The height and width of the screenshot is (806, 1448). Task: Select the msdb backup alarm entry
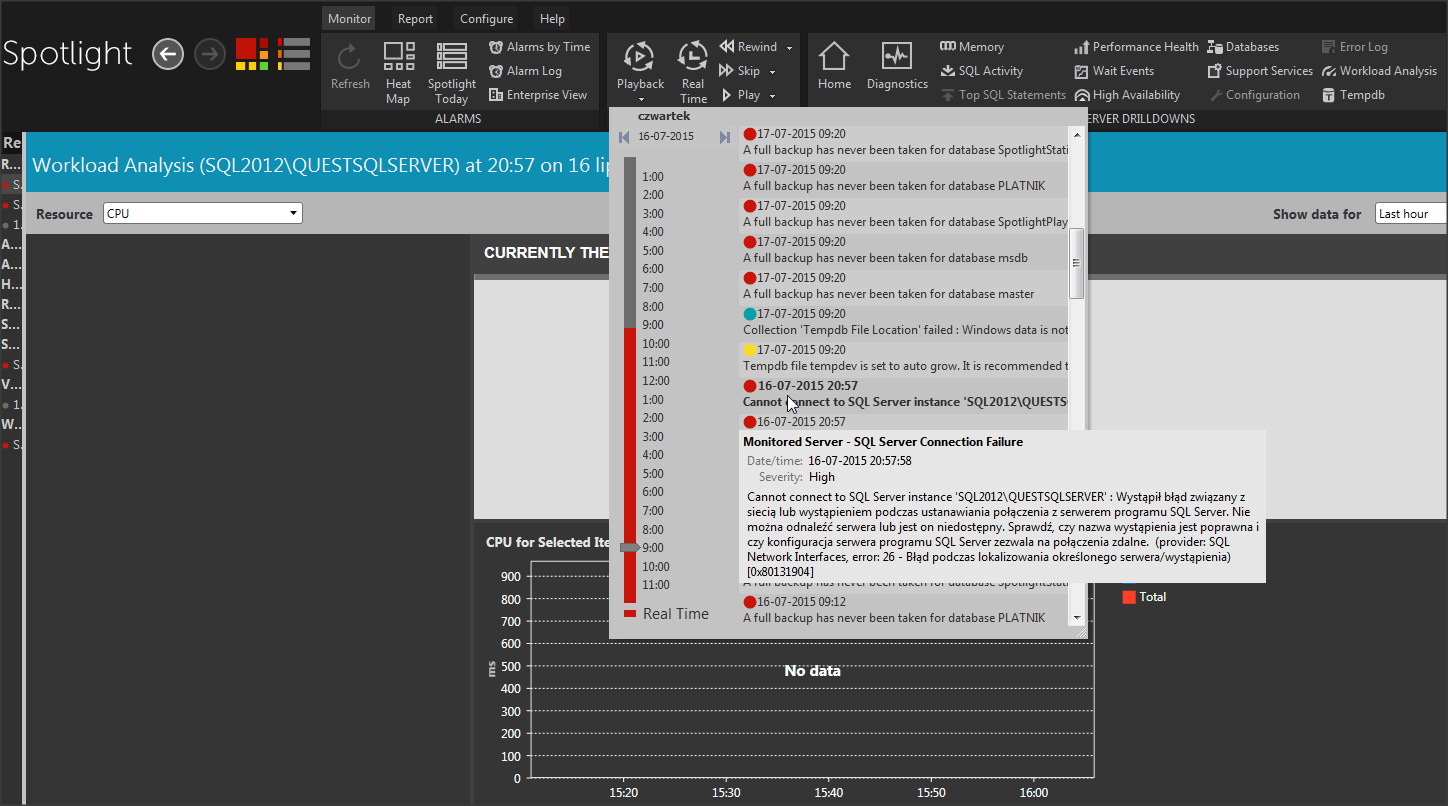(x=906, y=250)
